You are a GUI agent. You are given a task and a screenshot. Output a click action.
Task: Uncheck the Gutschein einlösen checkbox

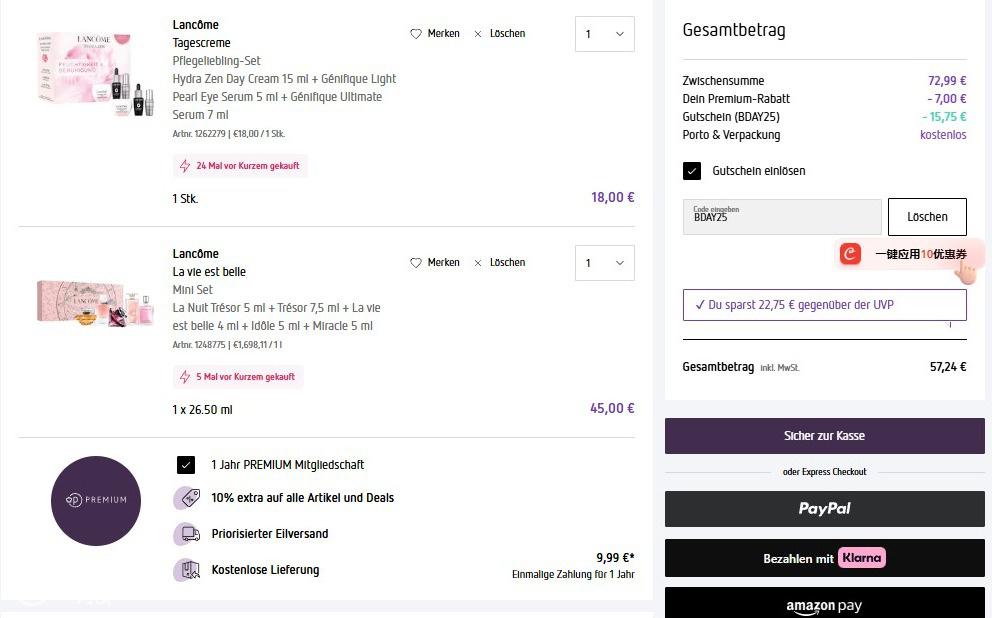click(692, 171)
